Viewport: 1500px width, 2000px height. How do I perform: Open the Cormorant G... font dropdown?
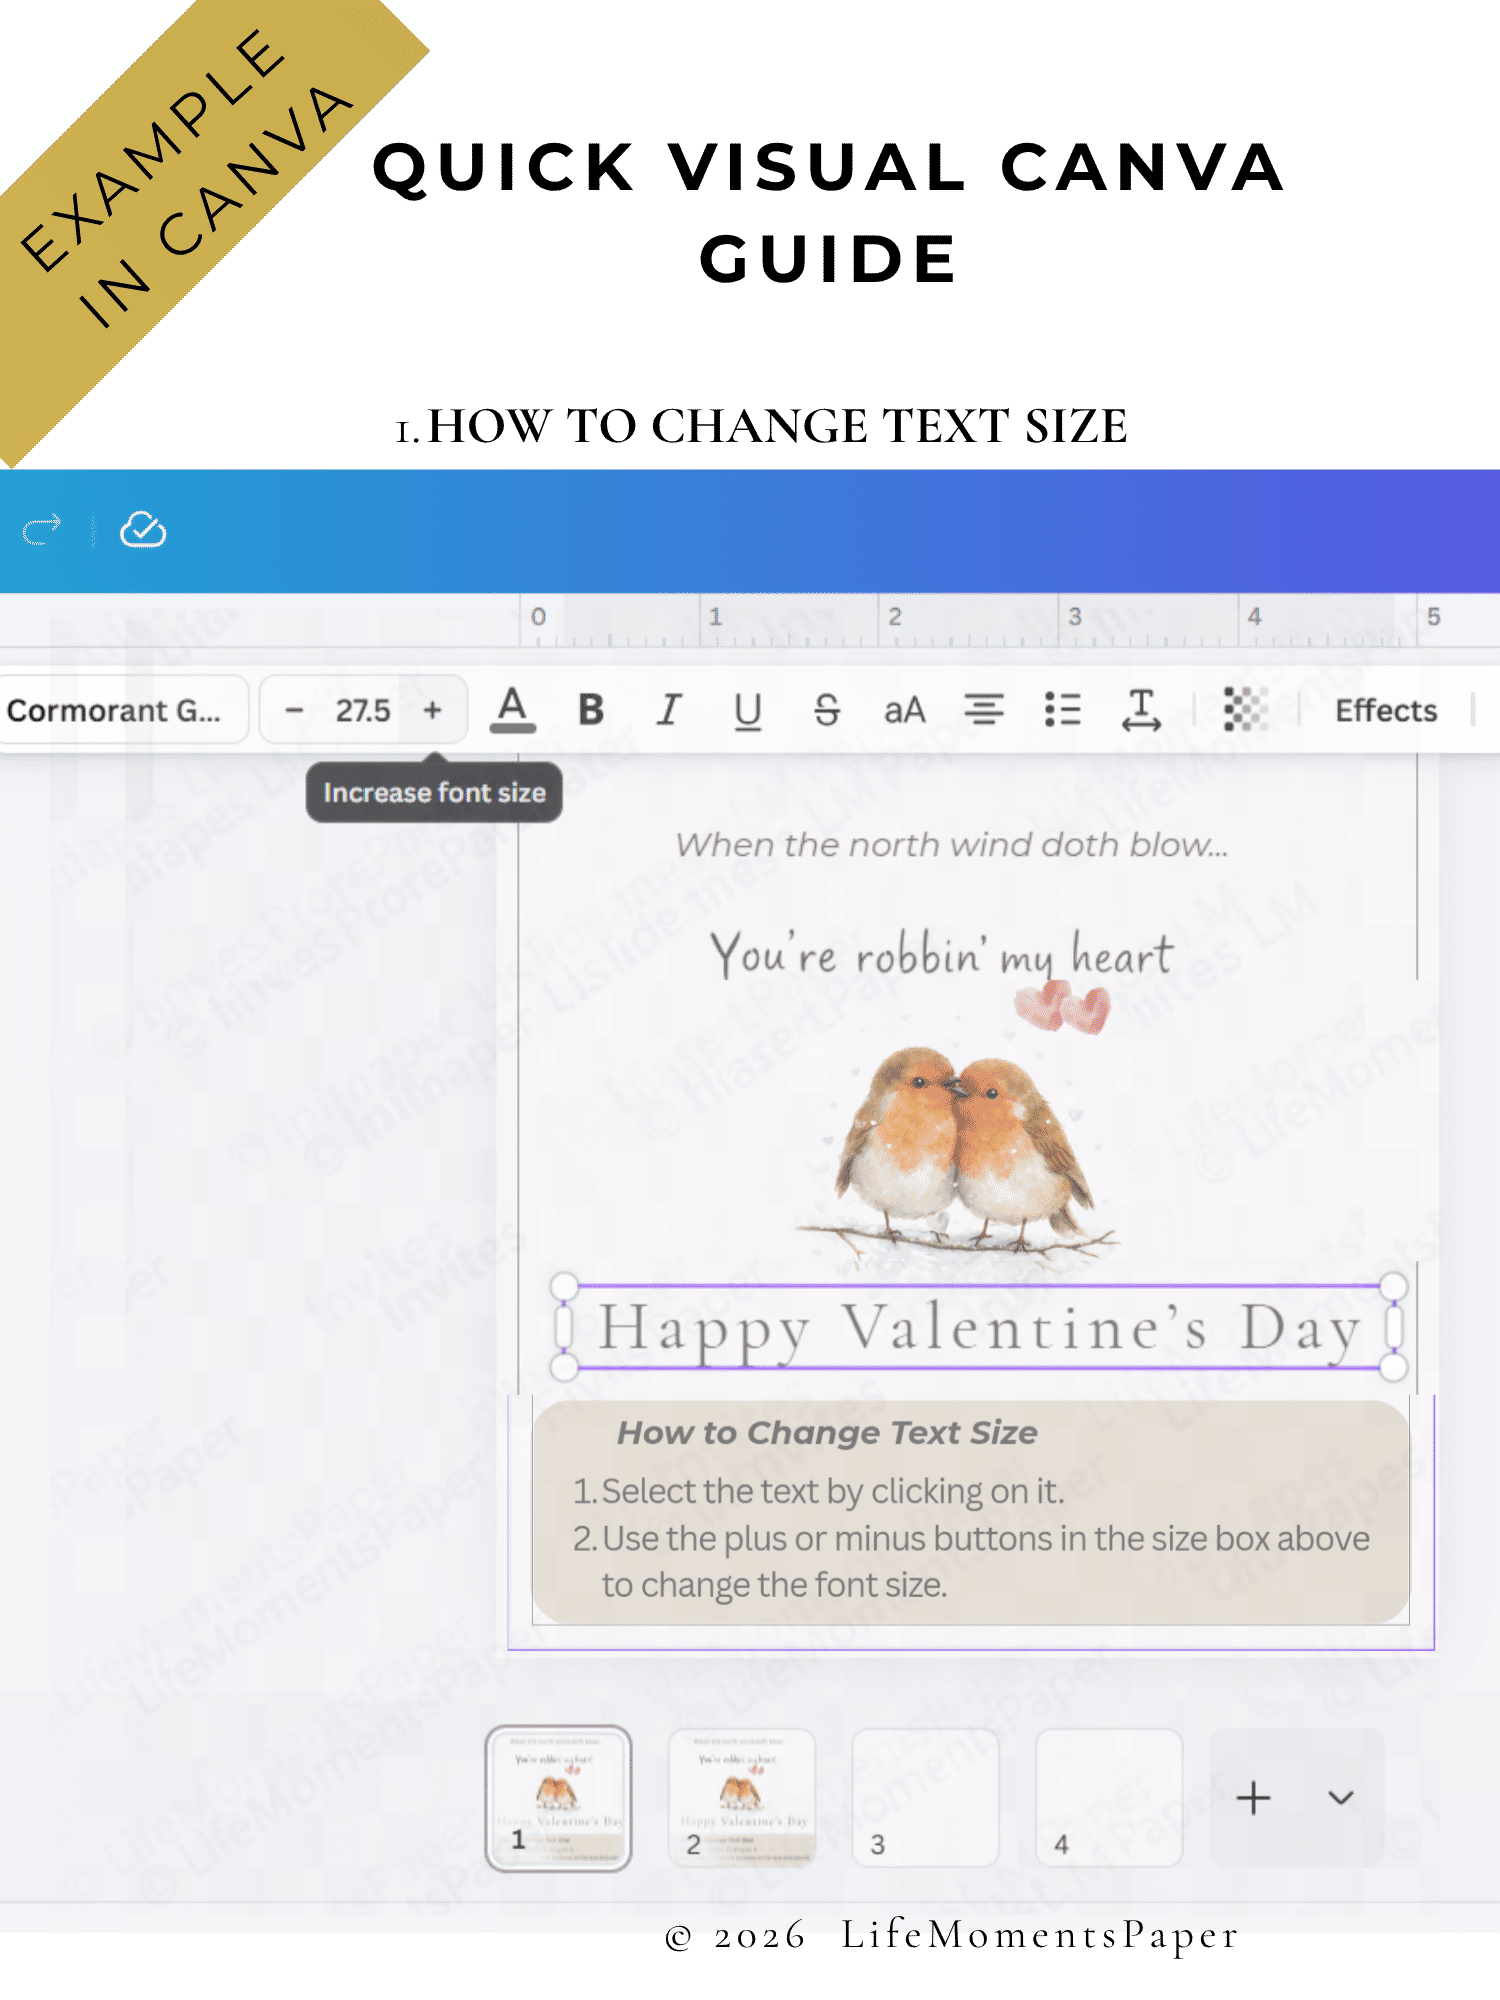(x=123, y=710)
